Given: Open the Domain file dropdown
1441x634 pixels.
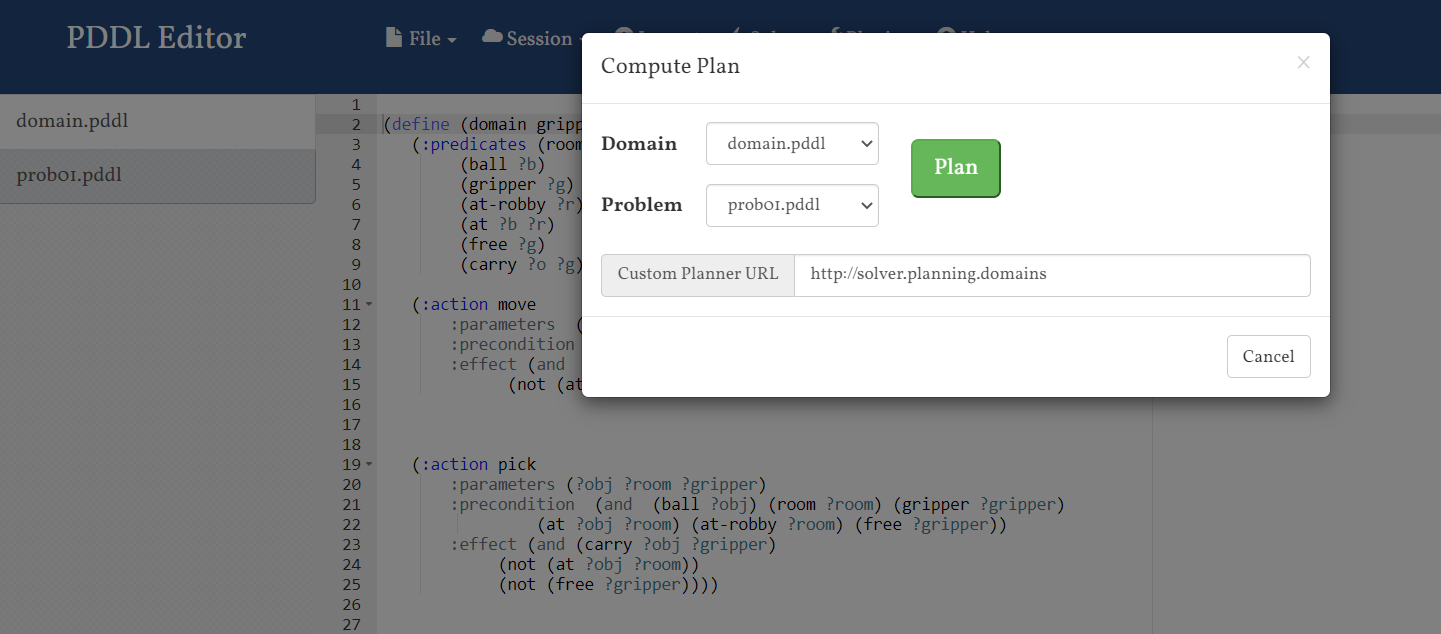Looking at the screenshot, I should point(792,143).
